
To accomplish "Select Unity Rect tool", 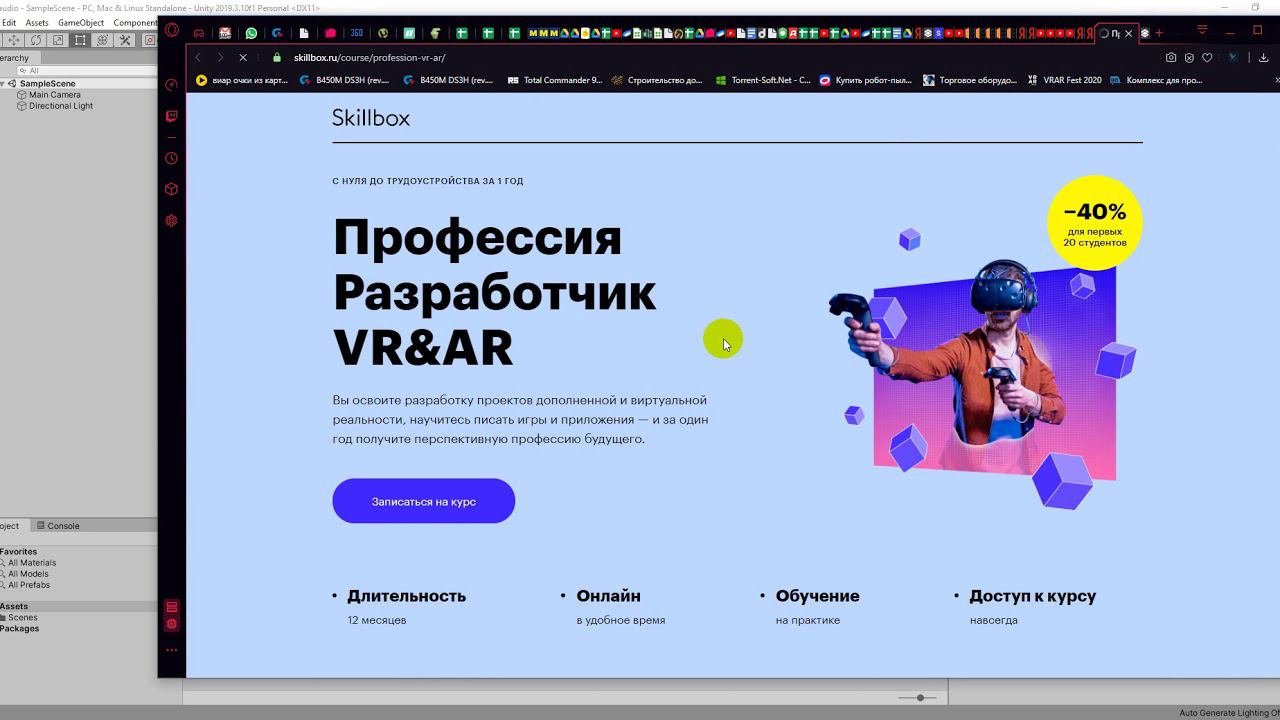I will 80,40.
